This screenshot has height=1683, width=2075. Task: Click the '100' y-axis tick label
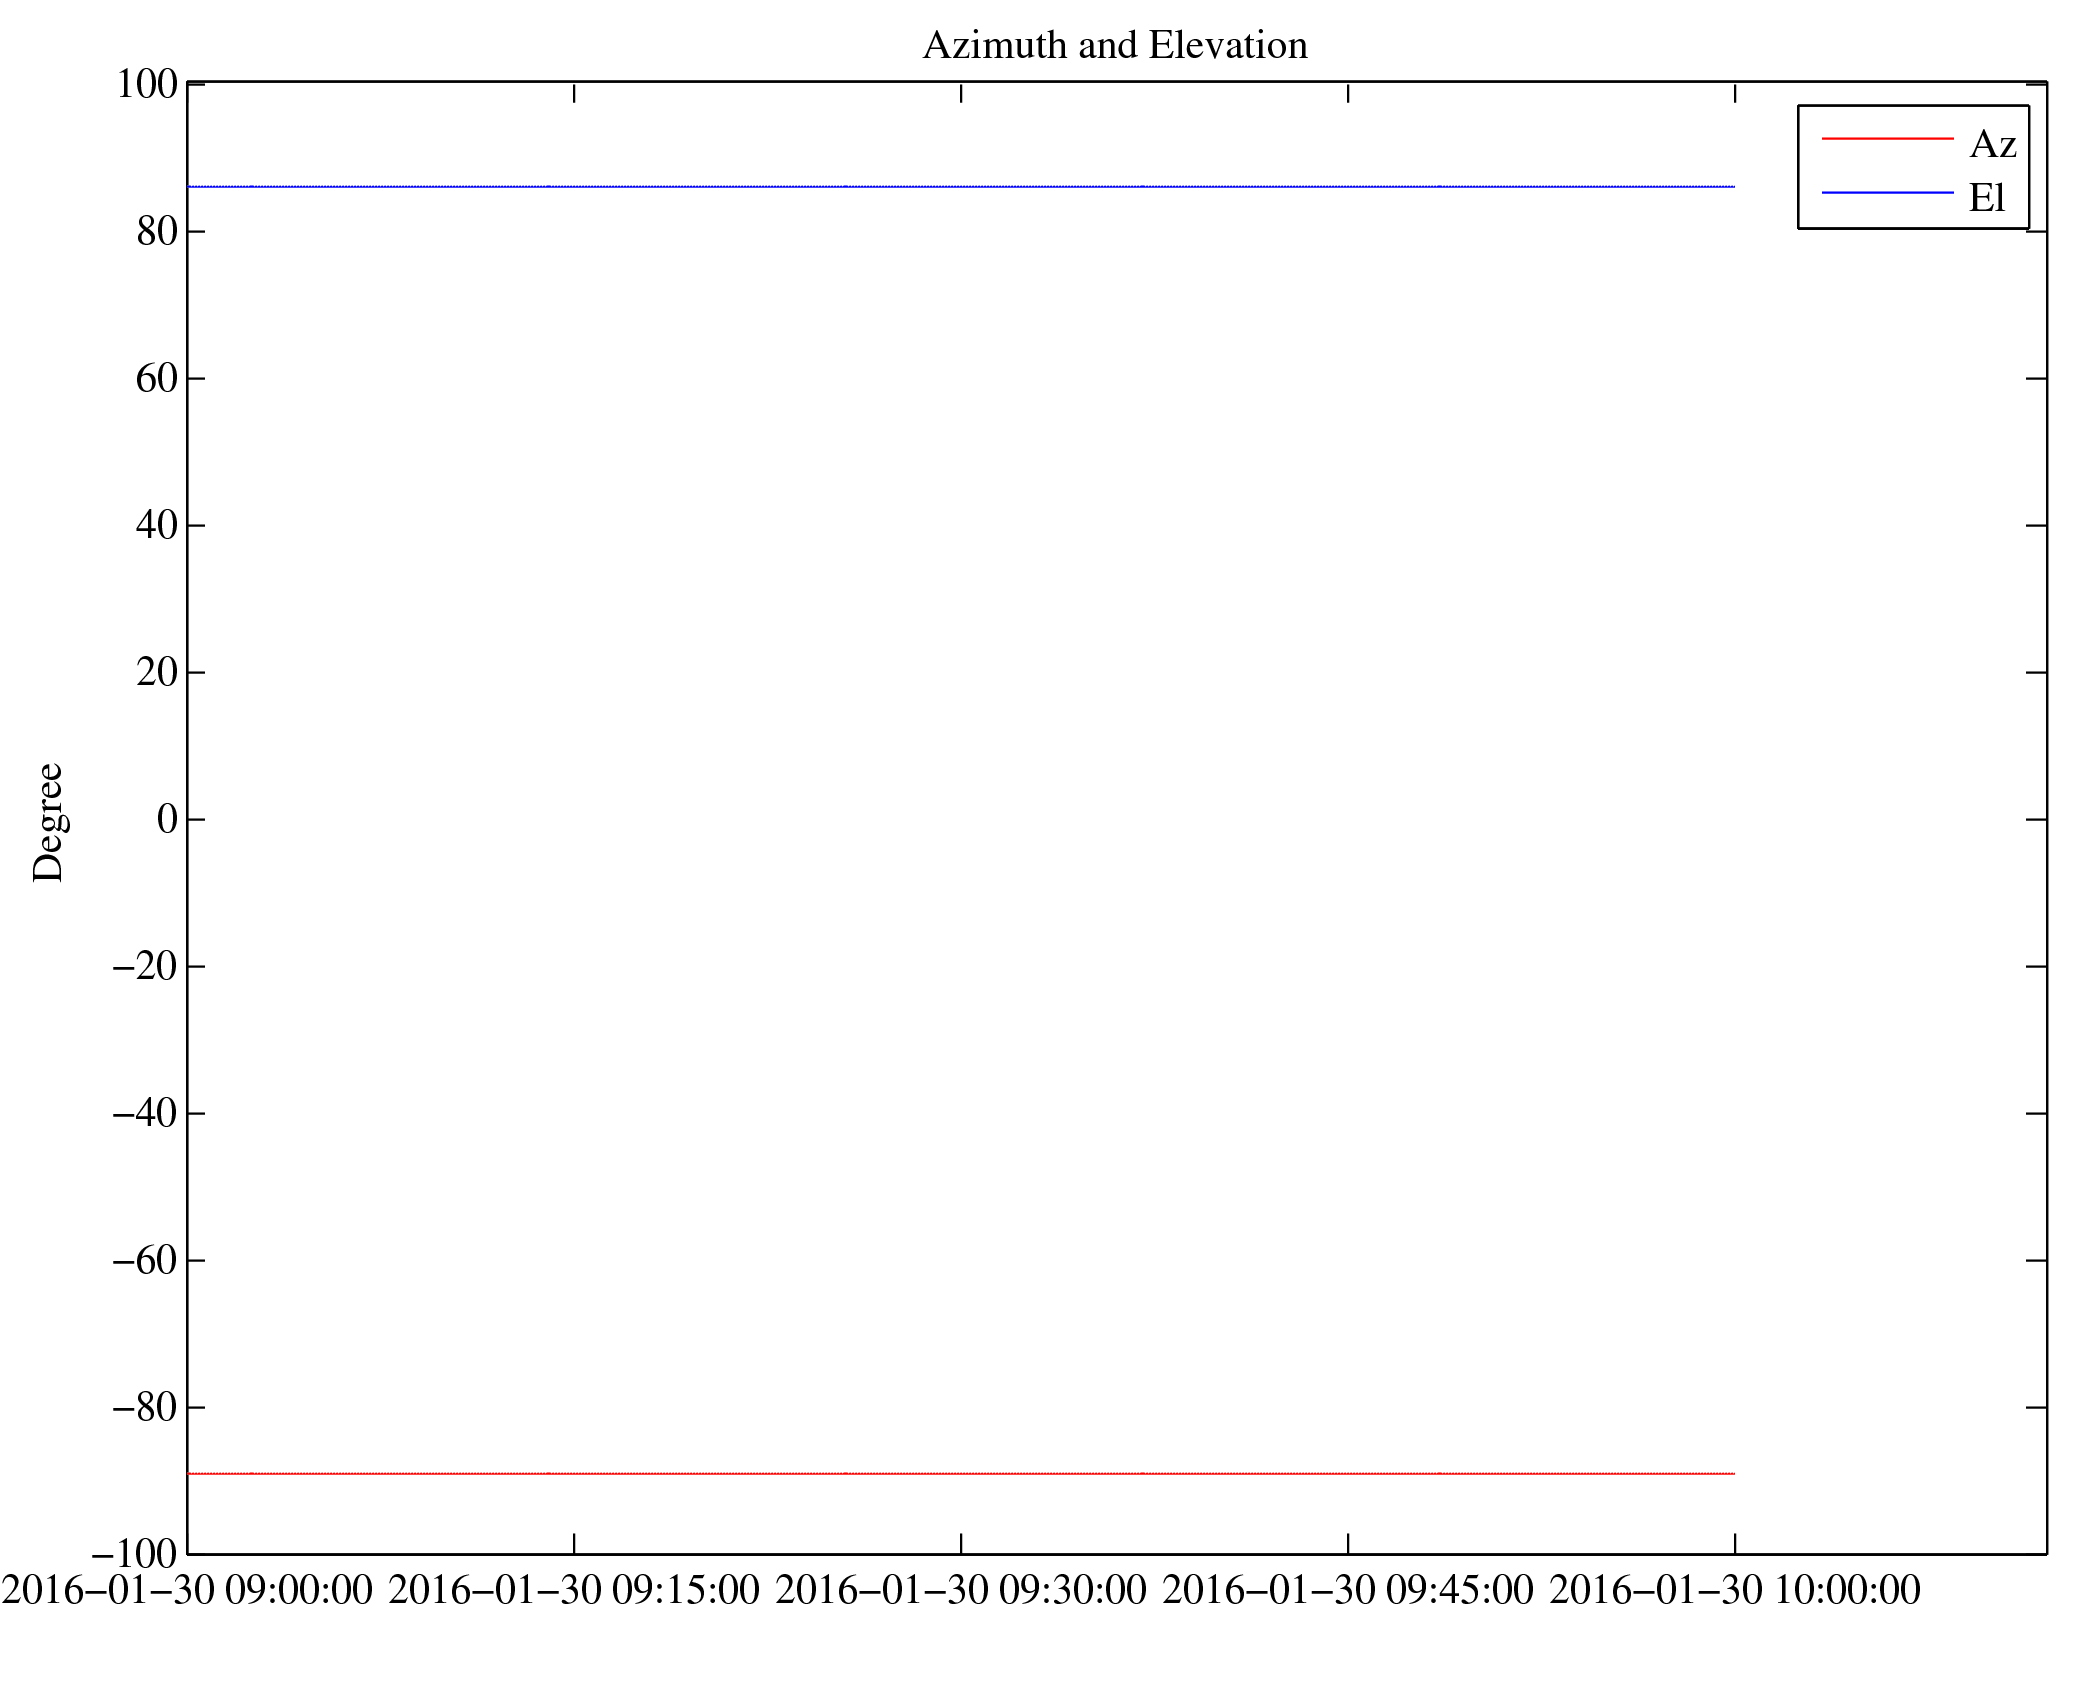pyautogui.click(x=146, y=84)
